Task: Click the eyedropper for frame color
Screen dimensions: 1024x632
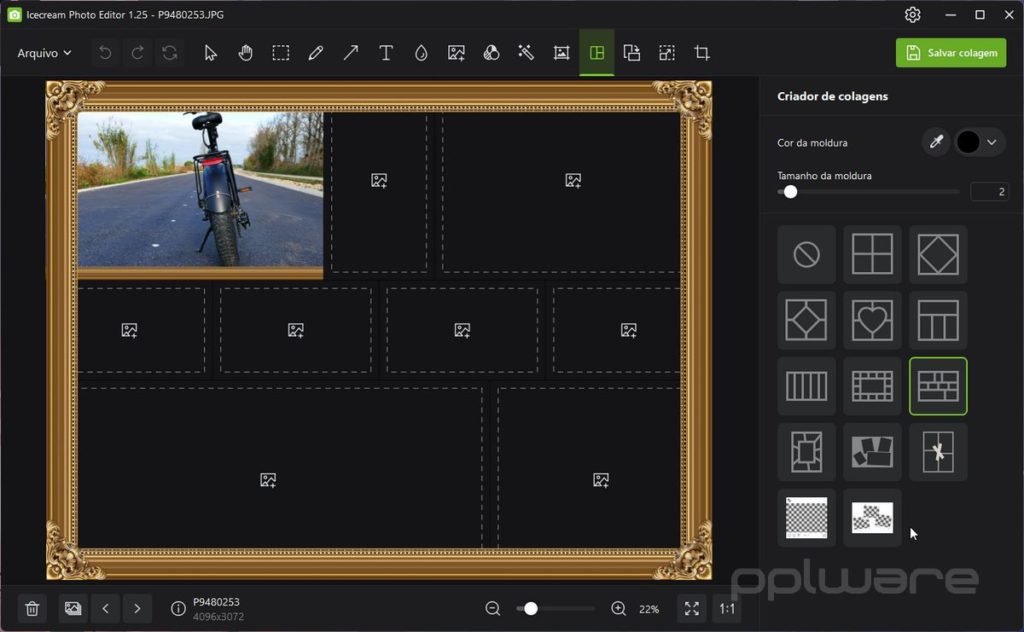Action: [936, 142]
